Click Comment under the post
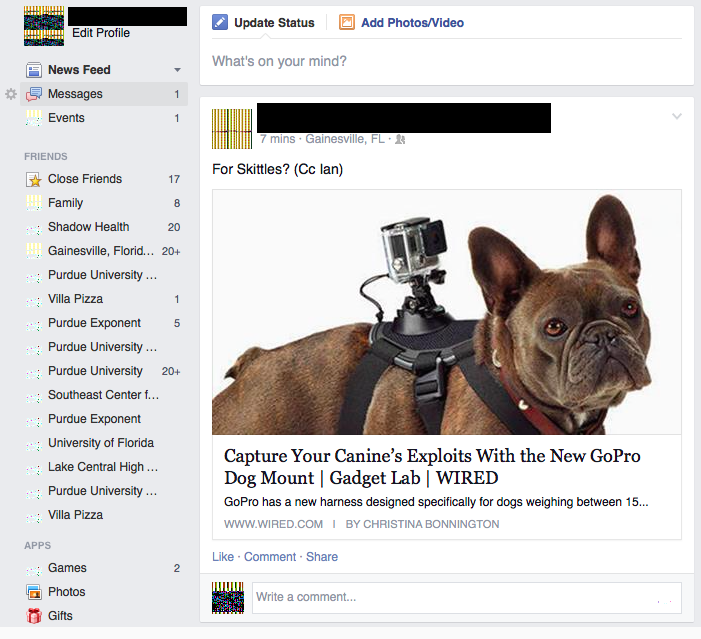 tap(270, 557)
